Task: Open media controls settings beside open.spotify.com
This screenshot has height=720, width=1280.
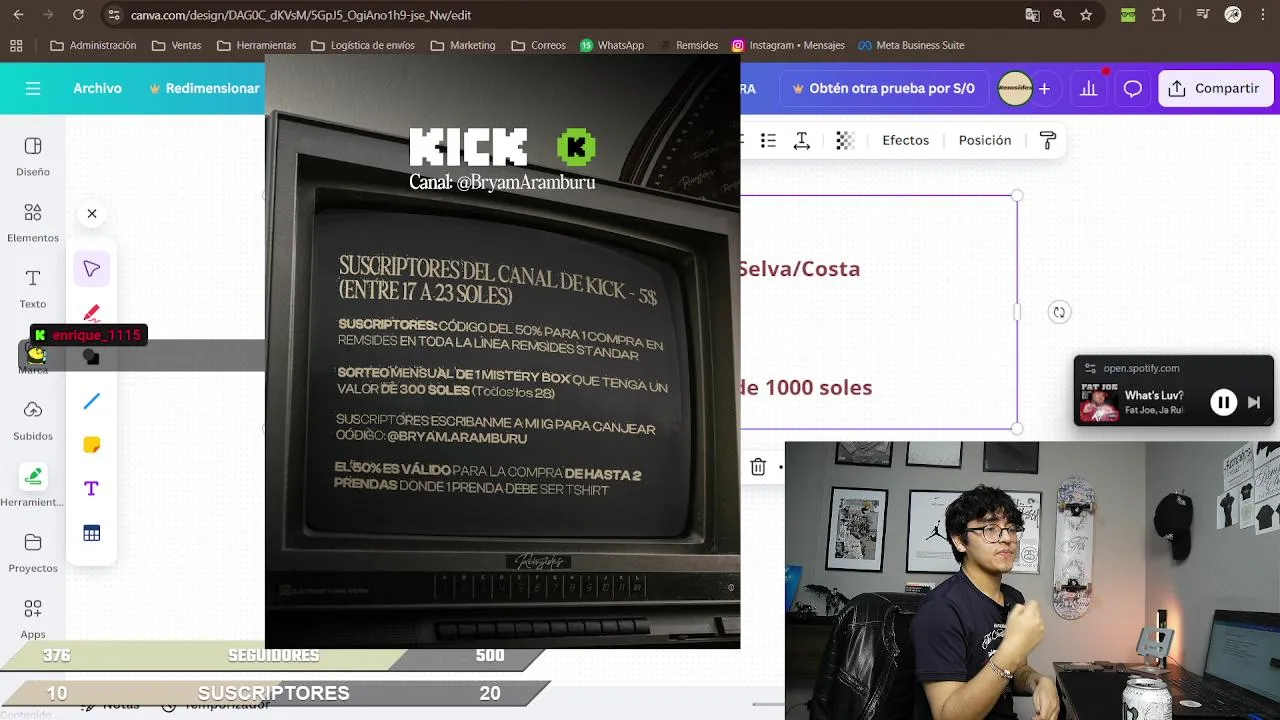Action: (1090, 368)
